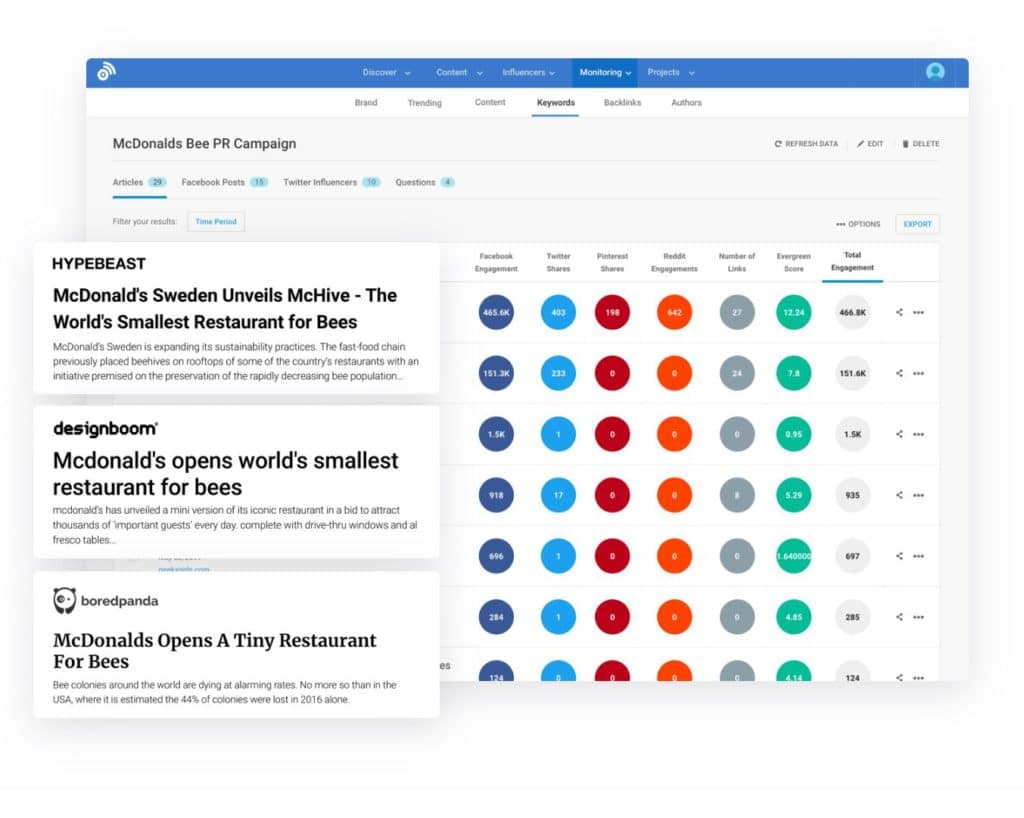Open the Hypebeast McHive article card
1024x818 pixels.
point(236,318)
